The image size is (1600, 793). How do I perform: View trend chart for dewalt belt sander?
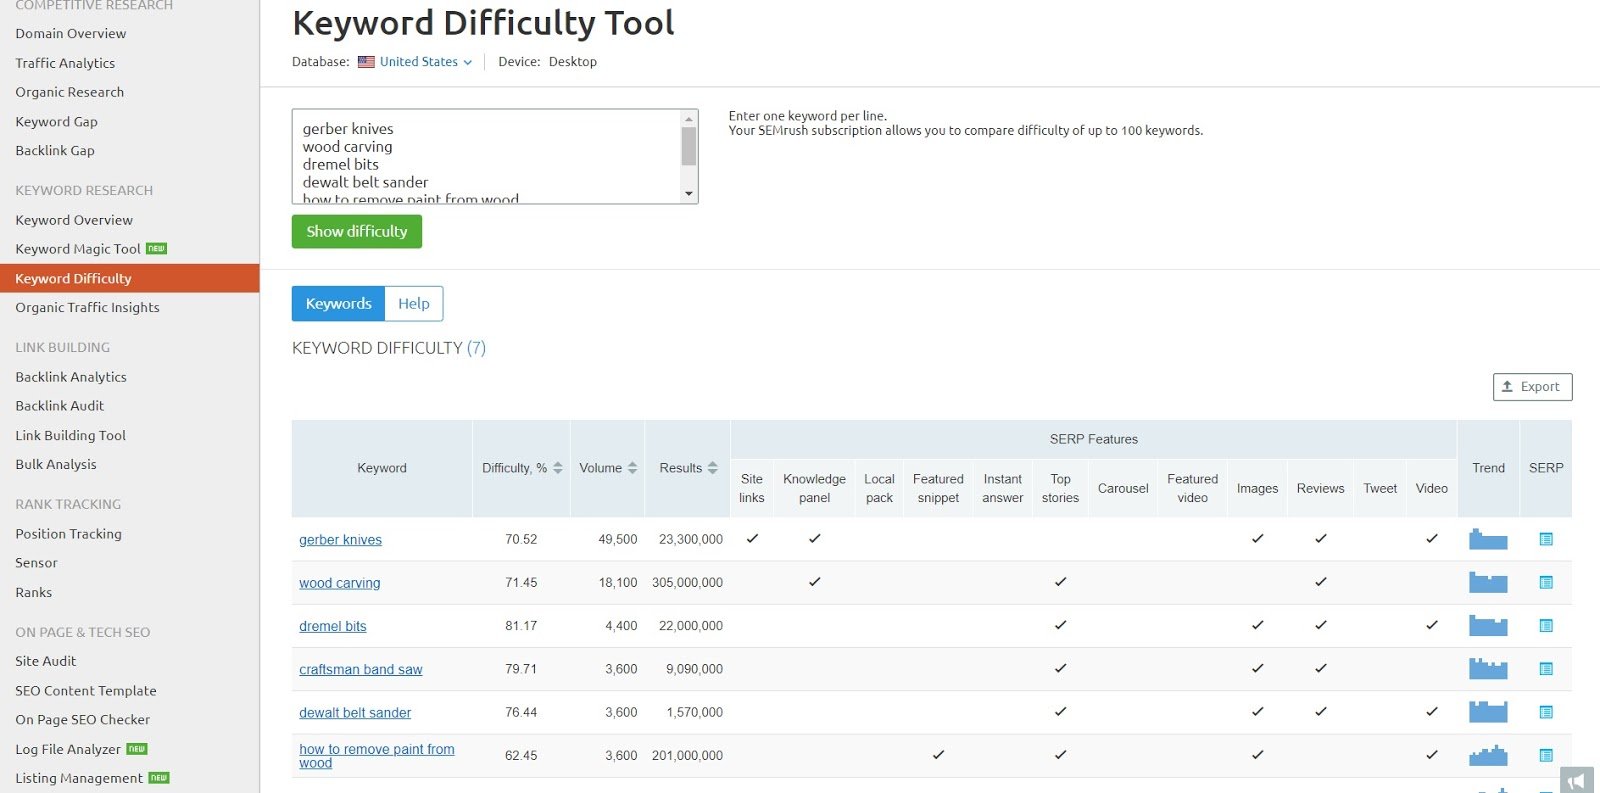tap(1488, 712)
